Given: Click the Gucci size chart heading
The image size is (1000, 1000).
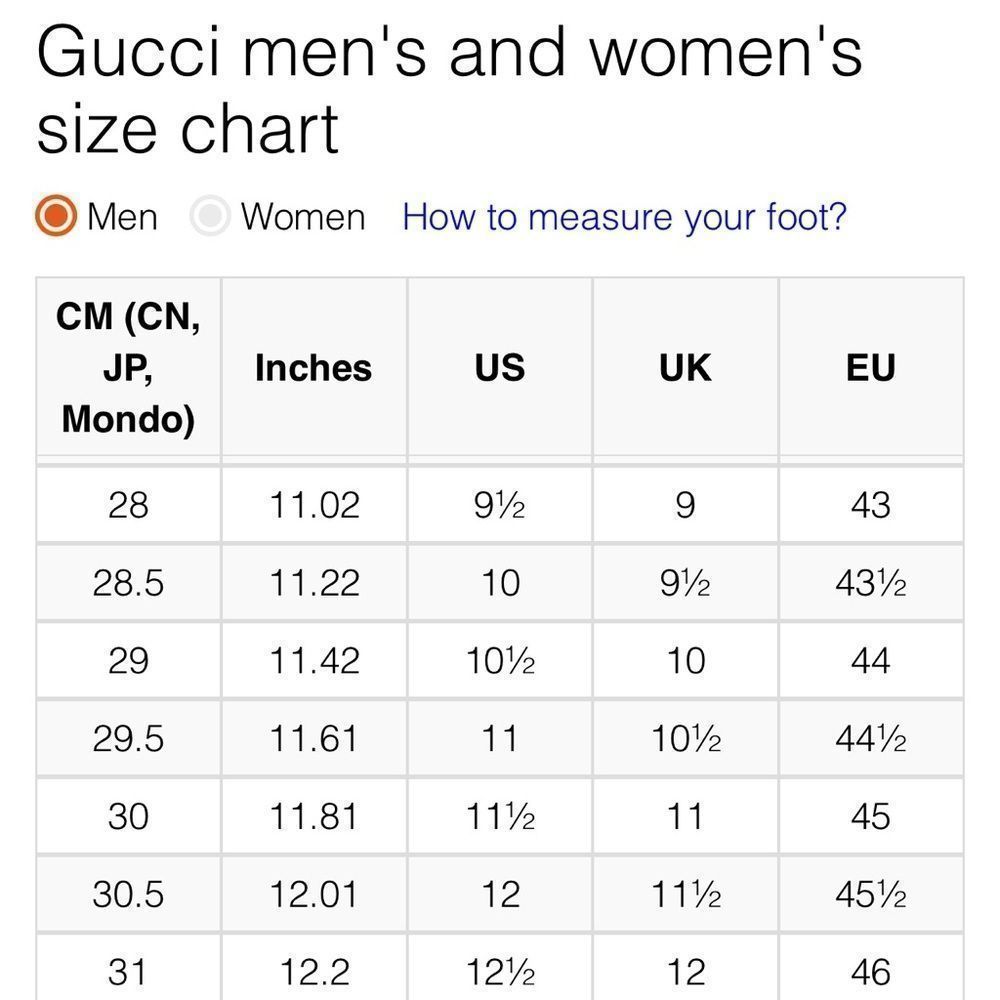Looking at the screenshot, I should tap(449, 90).
